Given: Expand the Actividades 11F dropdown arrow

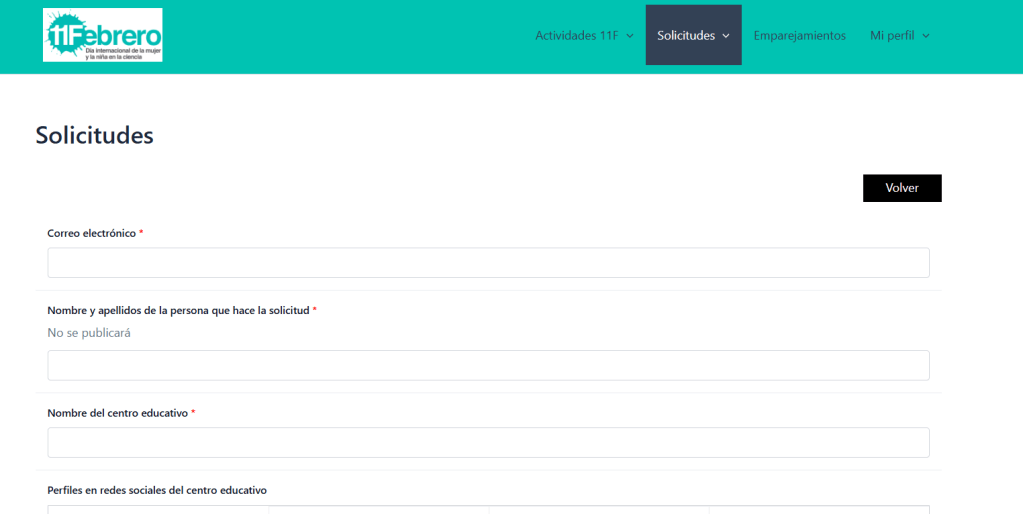Looking at the screenshot, I should [630, 36].
